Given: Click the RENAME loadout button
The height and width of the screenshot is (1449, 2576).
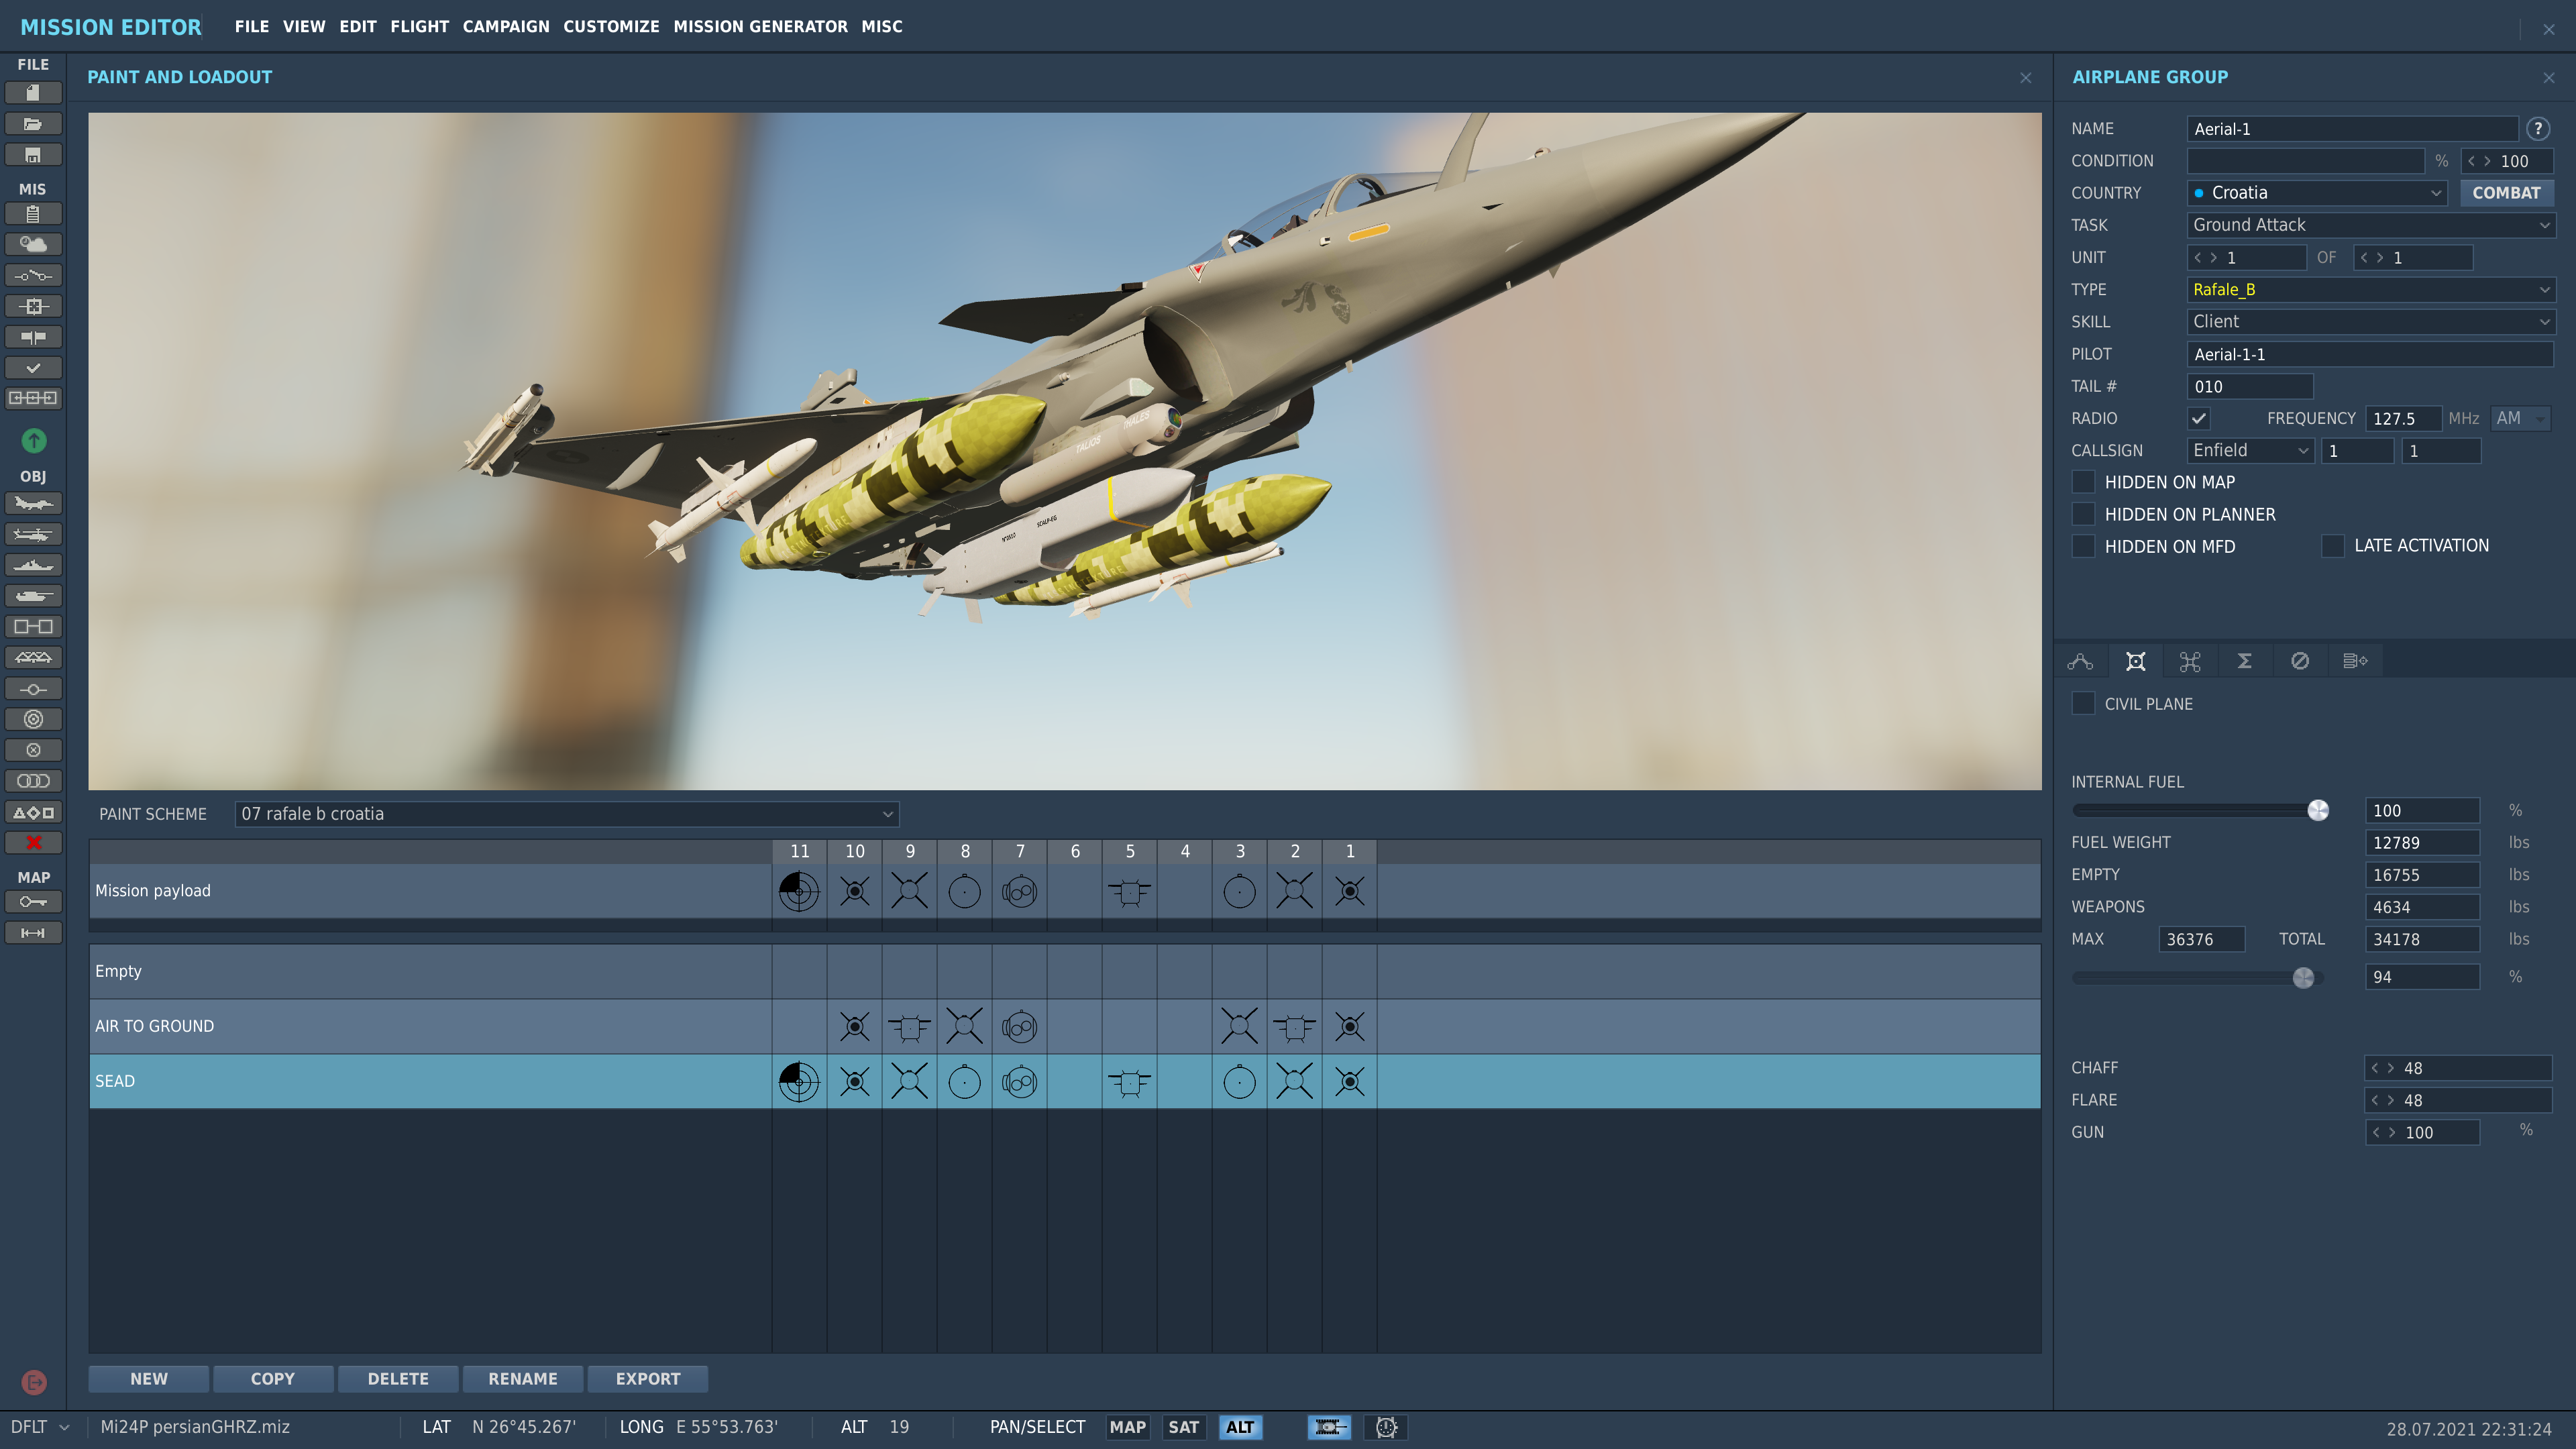Looking at the screenshot, I should pos(523,1379).
